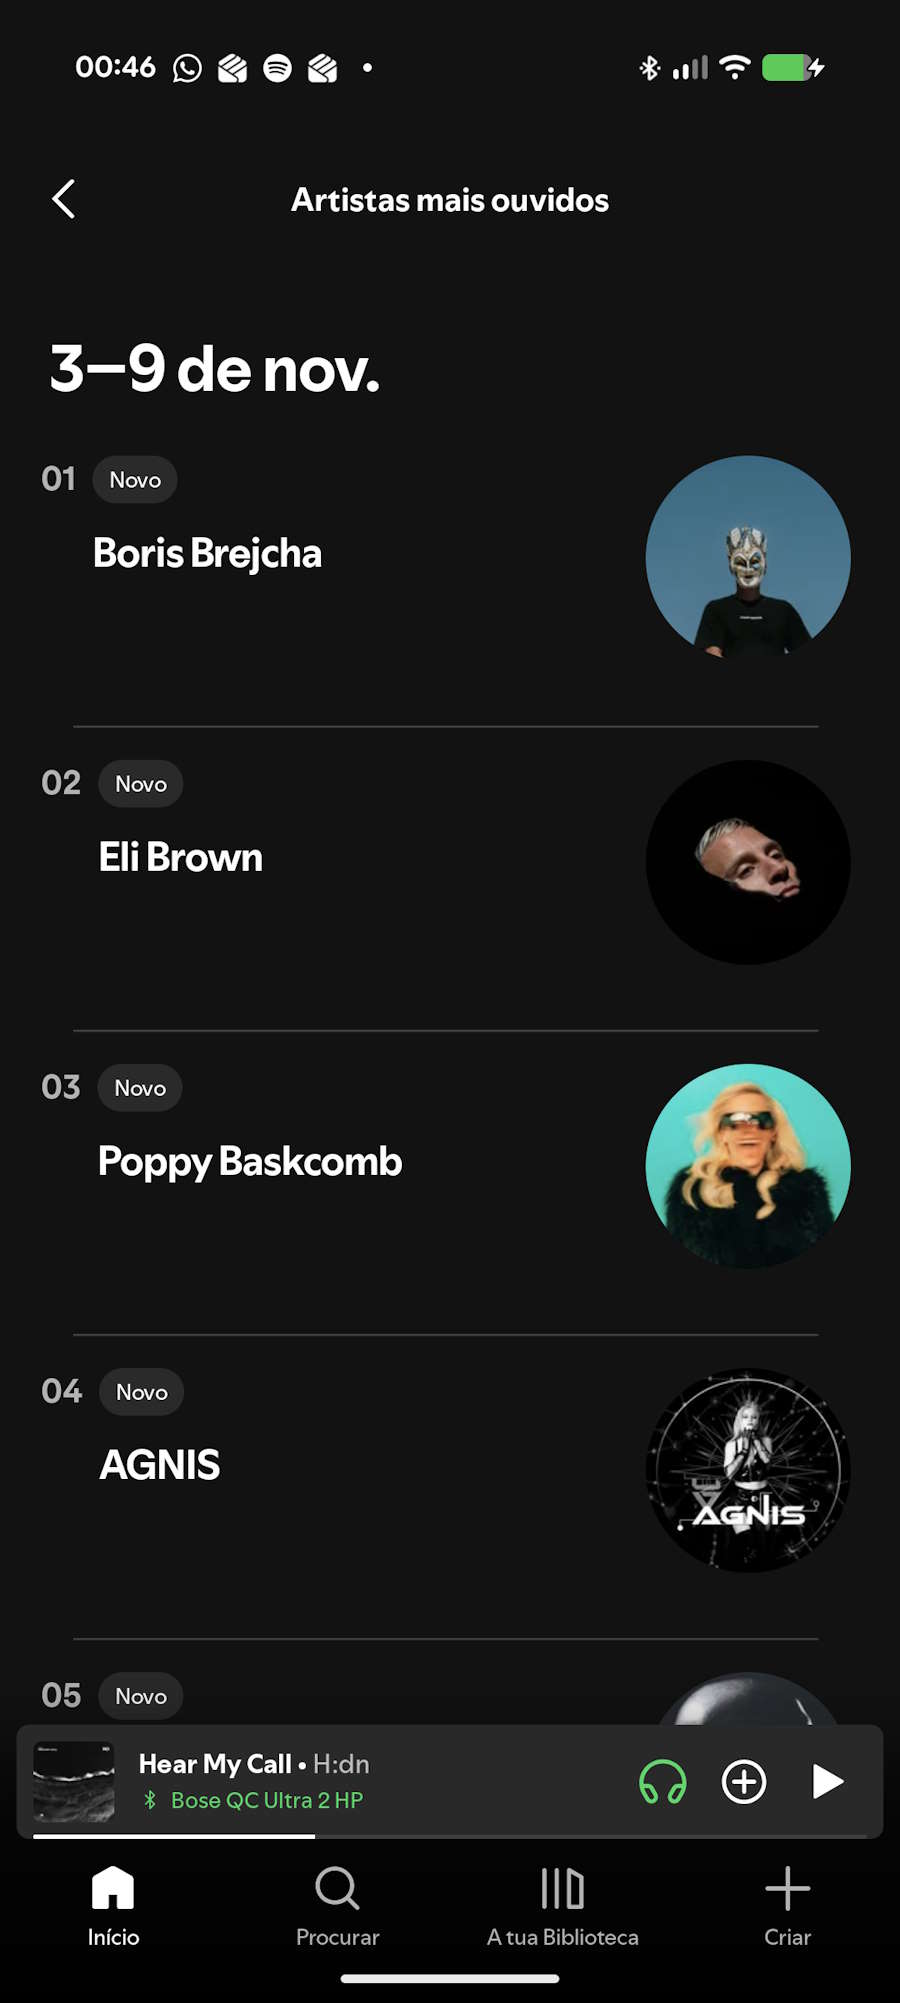
Task: Tap Boris Brejcha's masked profile photo
Action: tap(748, 558)
